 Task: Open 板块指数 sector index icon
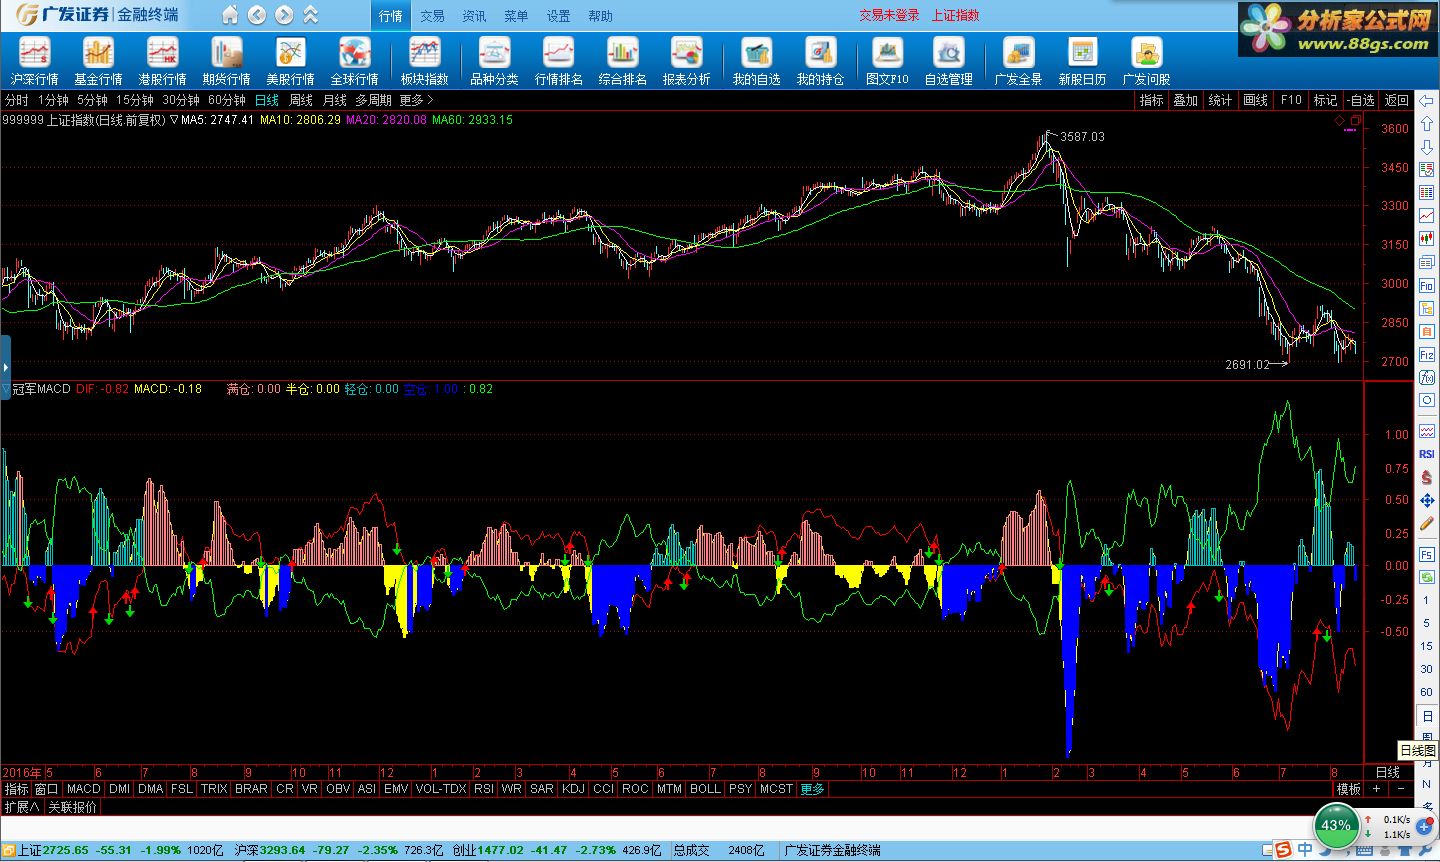coord(424,61)
